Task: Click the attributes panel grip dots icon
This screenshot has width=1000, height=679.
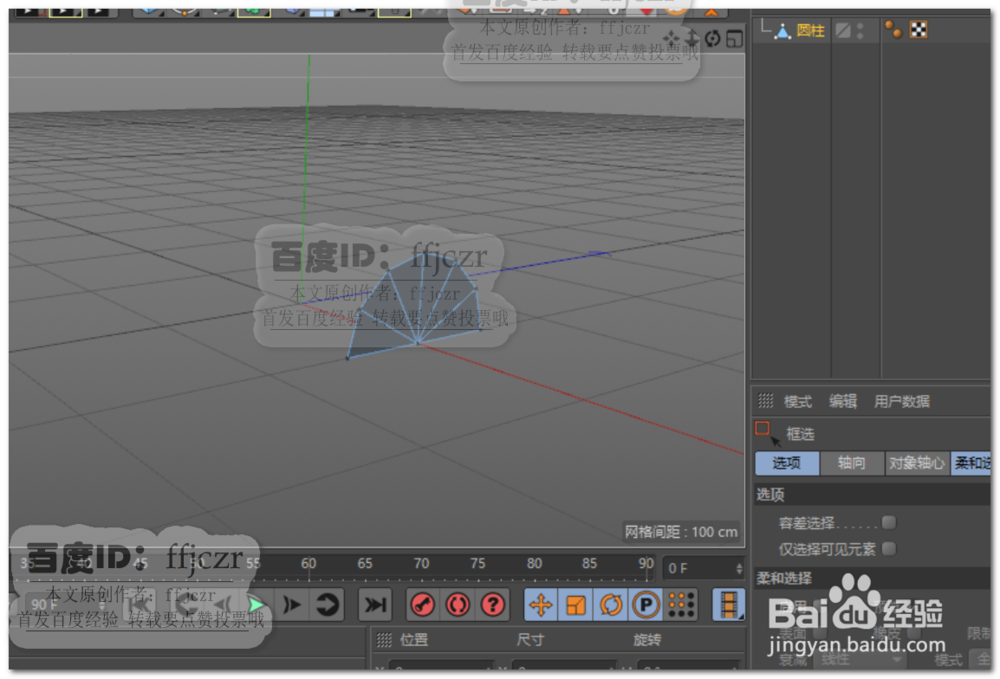Action: 765,401
